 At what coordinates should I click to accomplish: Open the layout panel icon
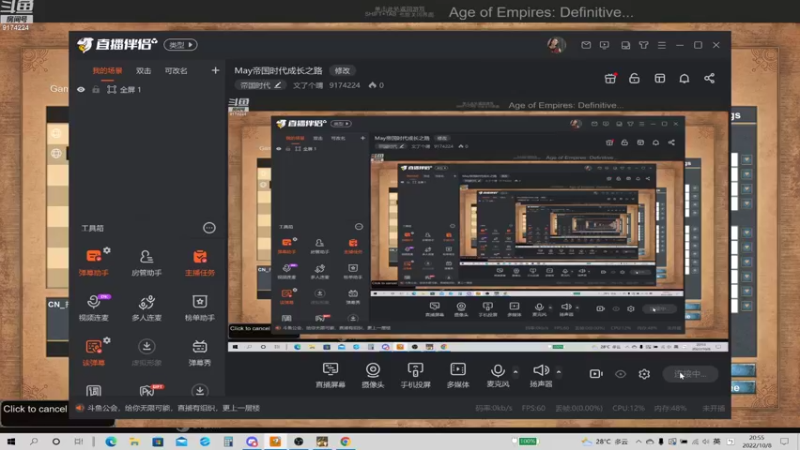pos(660,78)
